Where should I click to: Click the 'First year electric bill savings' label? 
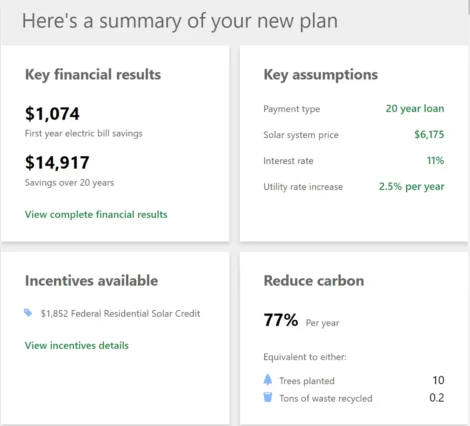coord(84,134)
